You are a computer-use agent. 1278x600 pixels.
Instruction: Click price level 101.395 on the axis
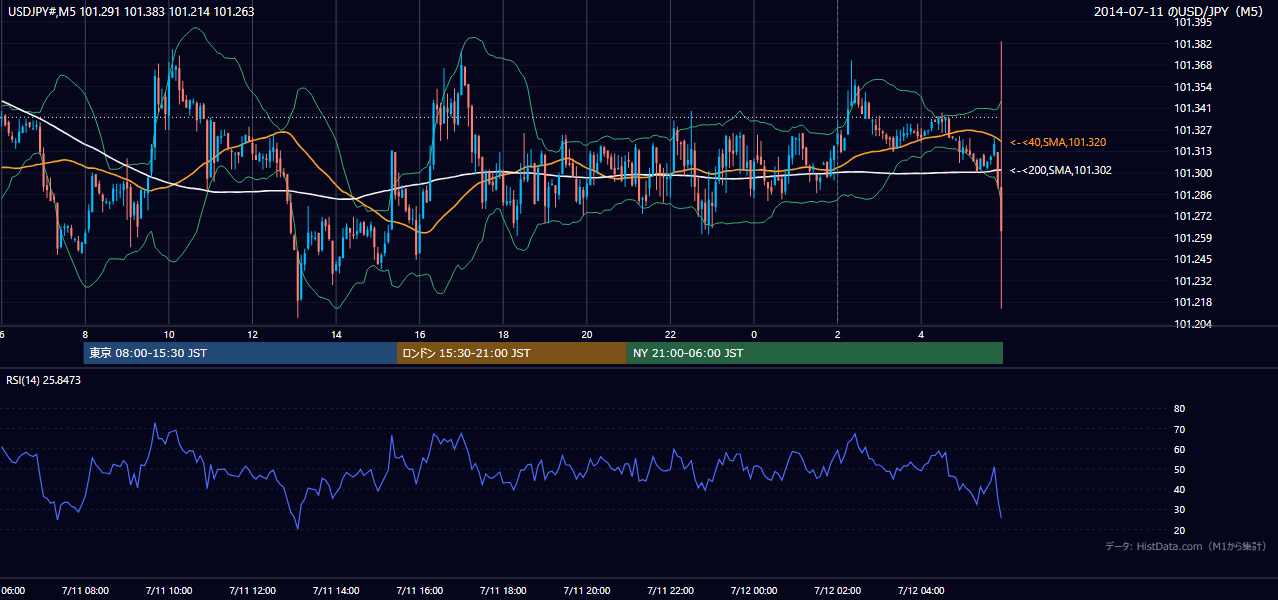[x=1193, y=22]
